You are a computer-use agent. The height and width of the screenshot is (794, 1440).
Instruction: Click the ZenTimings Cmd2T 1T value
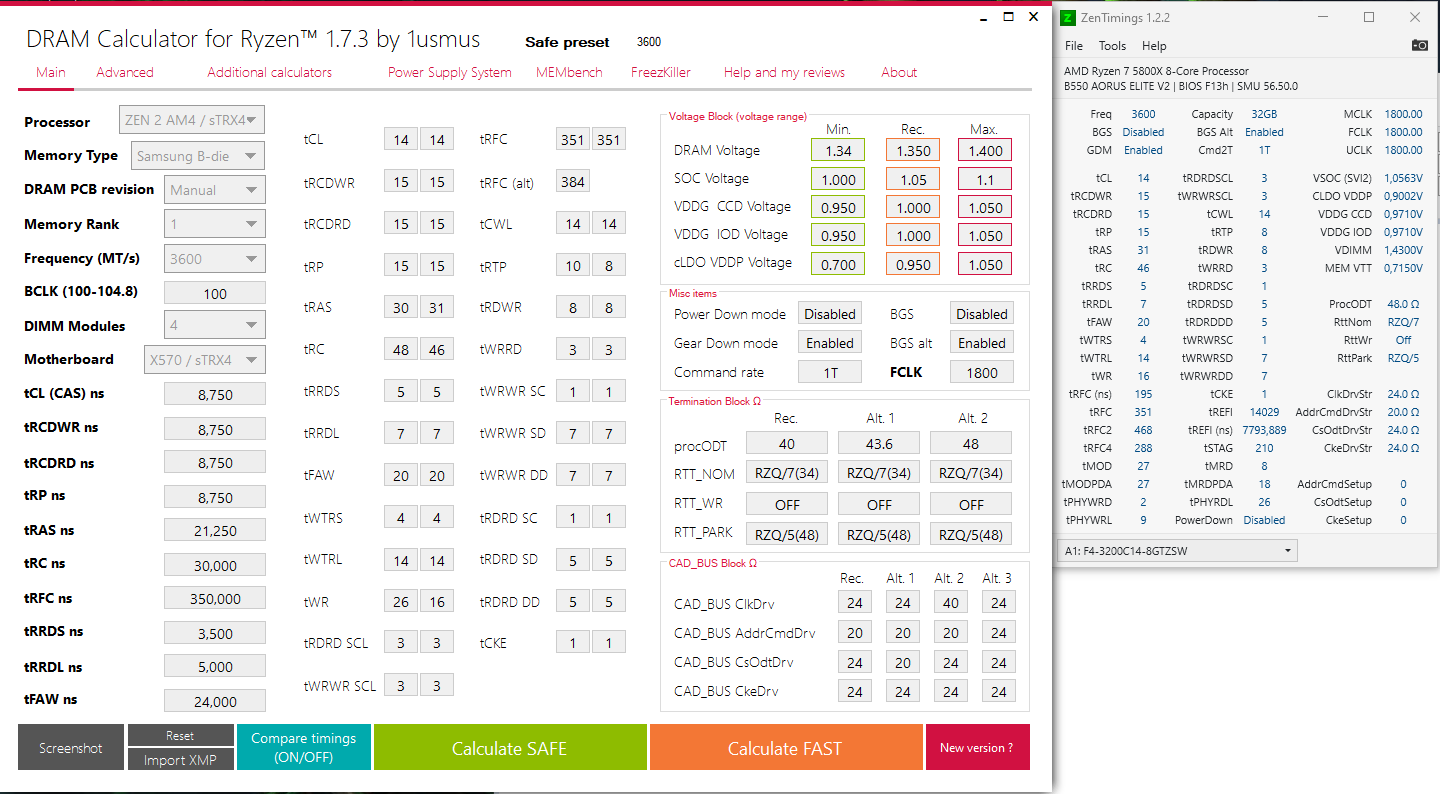click(1264, 150)
